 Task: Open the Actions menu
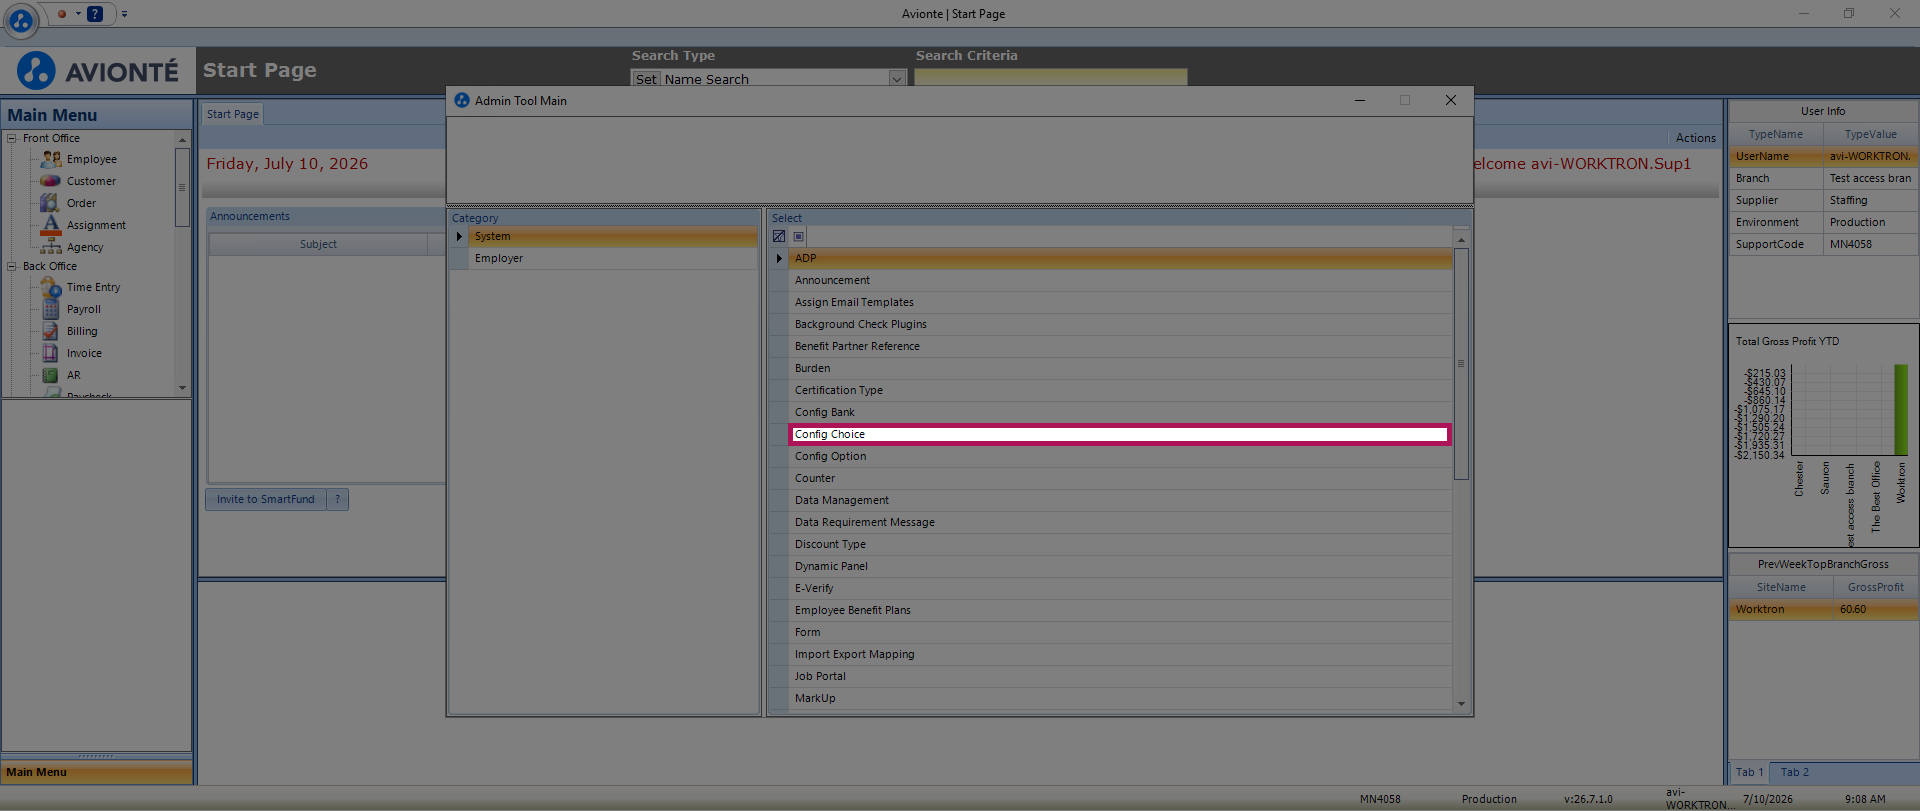[1696, 138]
